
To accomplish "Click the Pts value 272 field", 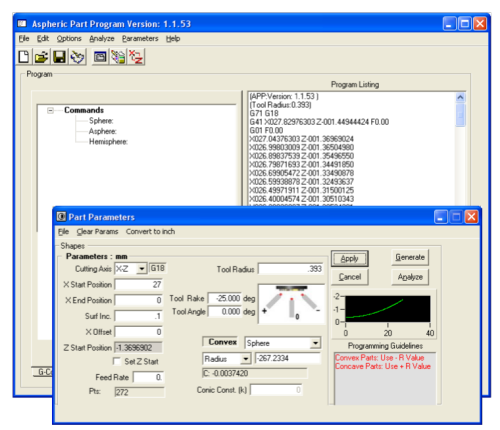I will tap(139, 392).
